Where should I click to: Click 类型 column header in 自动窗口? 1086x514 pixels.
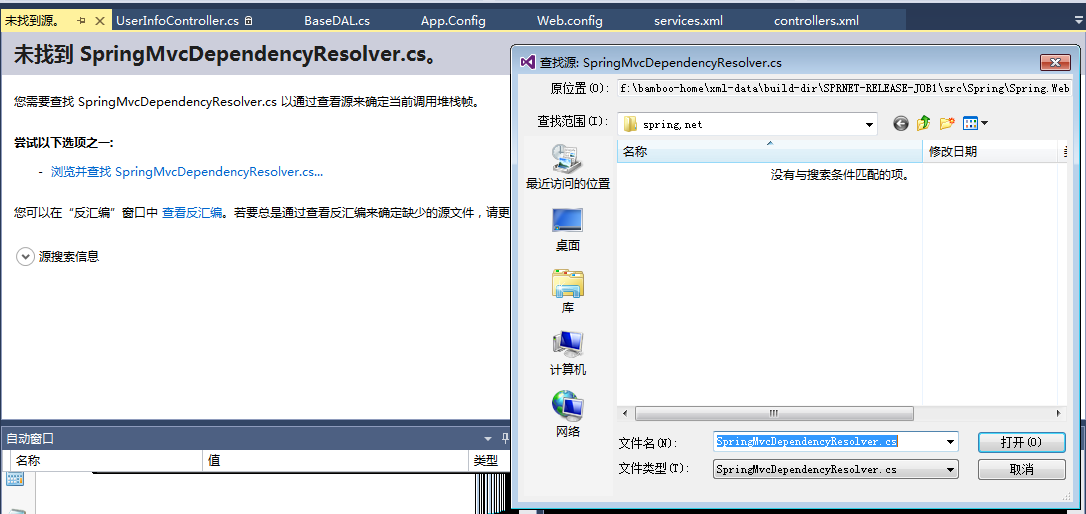point(489,461)
